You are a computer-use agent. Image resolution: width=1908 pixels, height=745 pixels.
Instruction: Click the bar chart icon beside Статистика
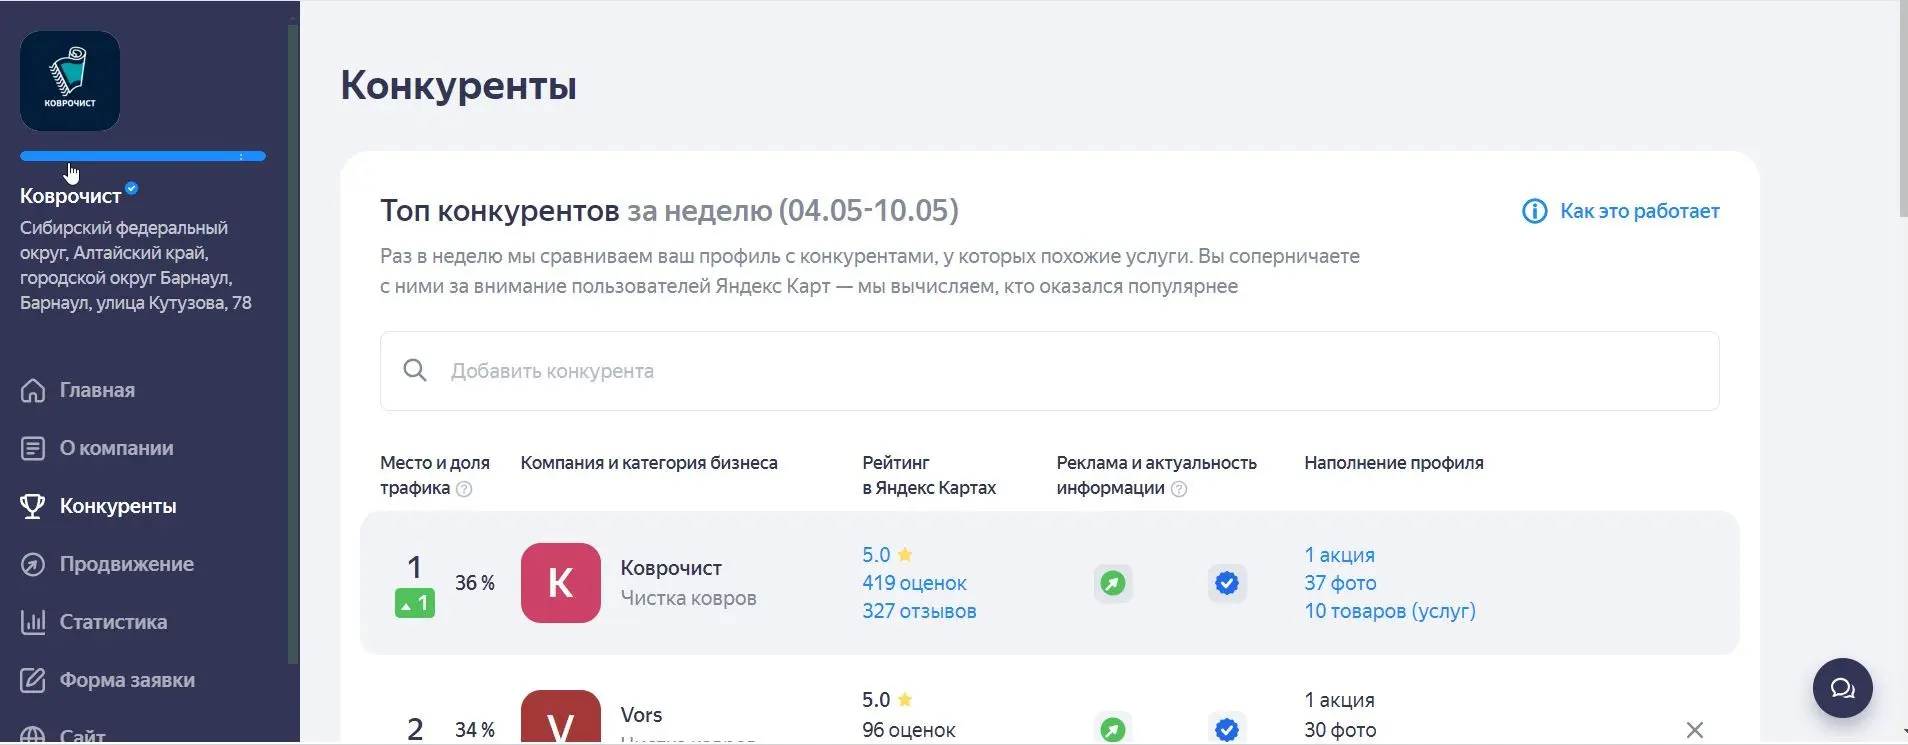(33, 622)
